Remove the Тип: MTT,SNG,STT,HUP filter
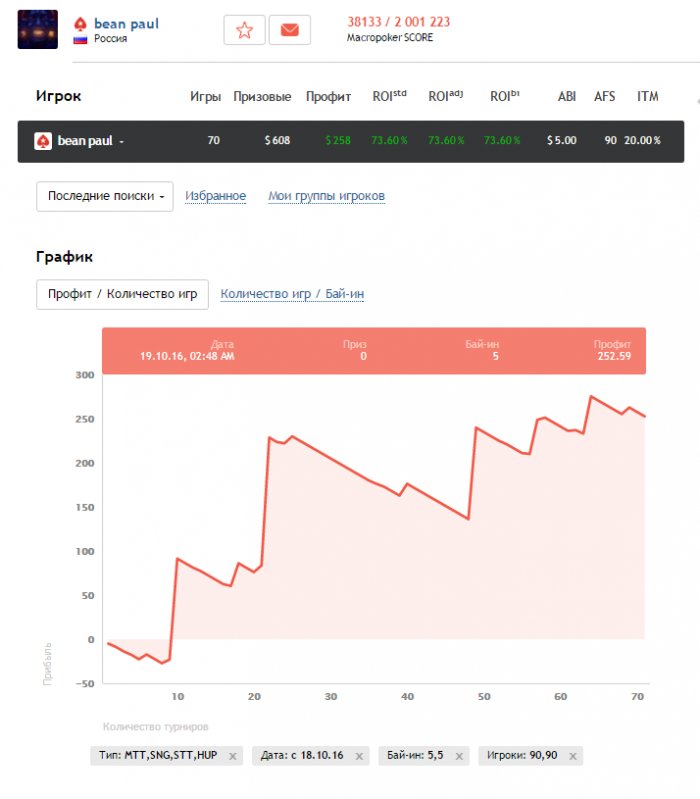The height and width of the screenshot is (799, 700). click(233, 756)
